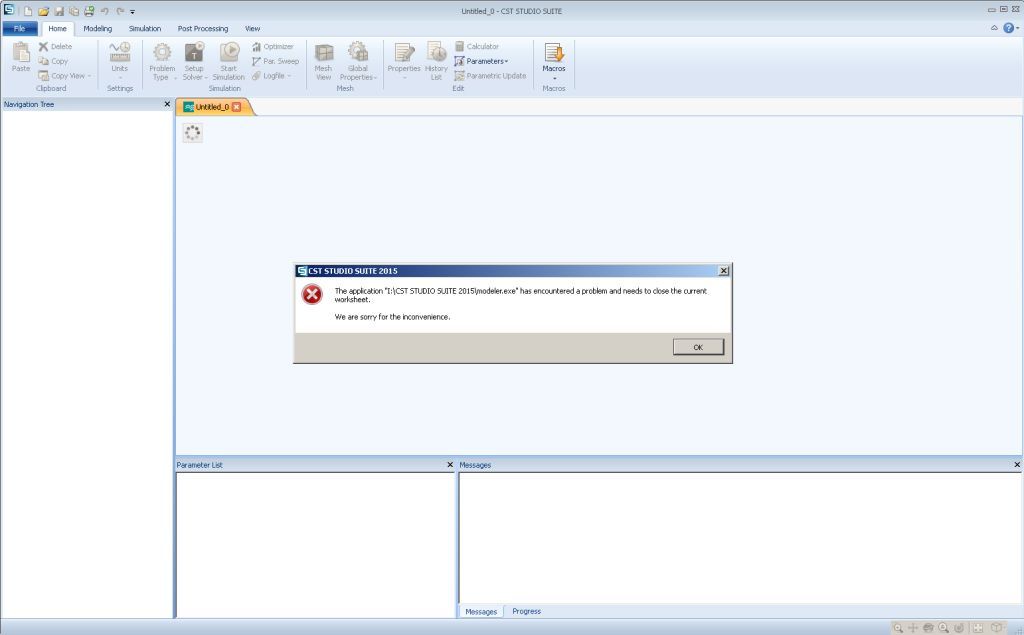Open the Parameters dropdown
The image size is (1024, 635).
click(x=481, y=61)
